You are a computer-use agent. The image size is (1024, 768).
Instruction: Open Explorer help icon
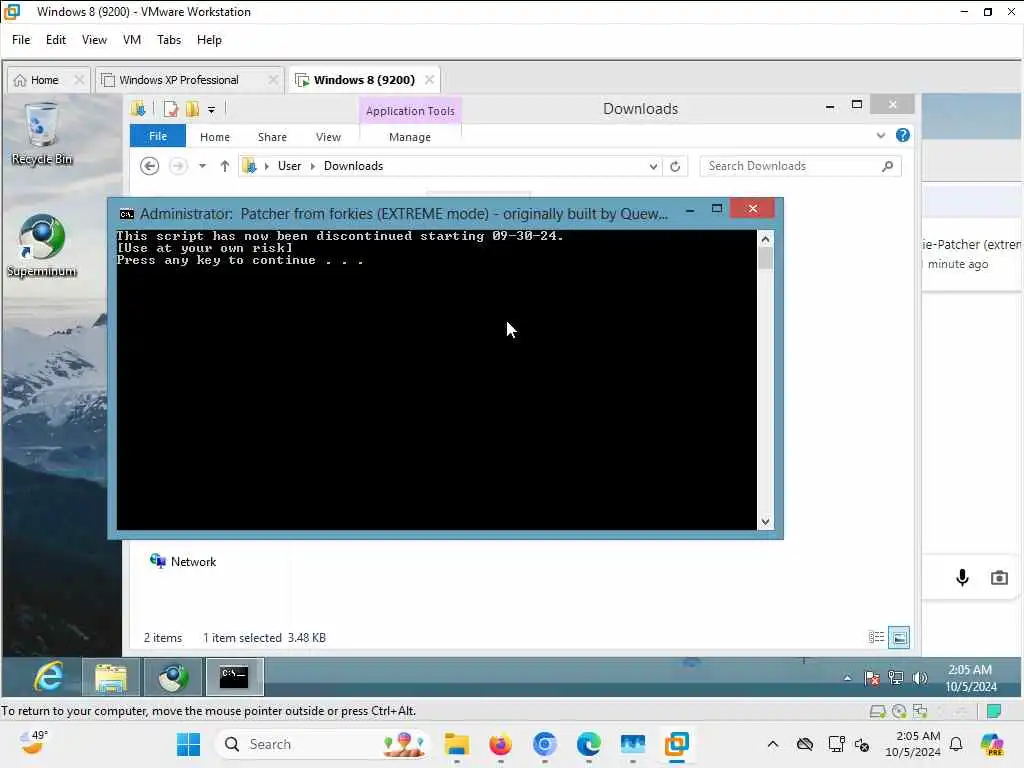pyautogui.click(x=903, y=135)
